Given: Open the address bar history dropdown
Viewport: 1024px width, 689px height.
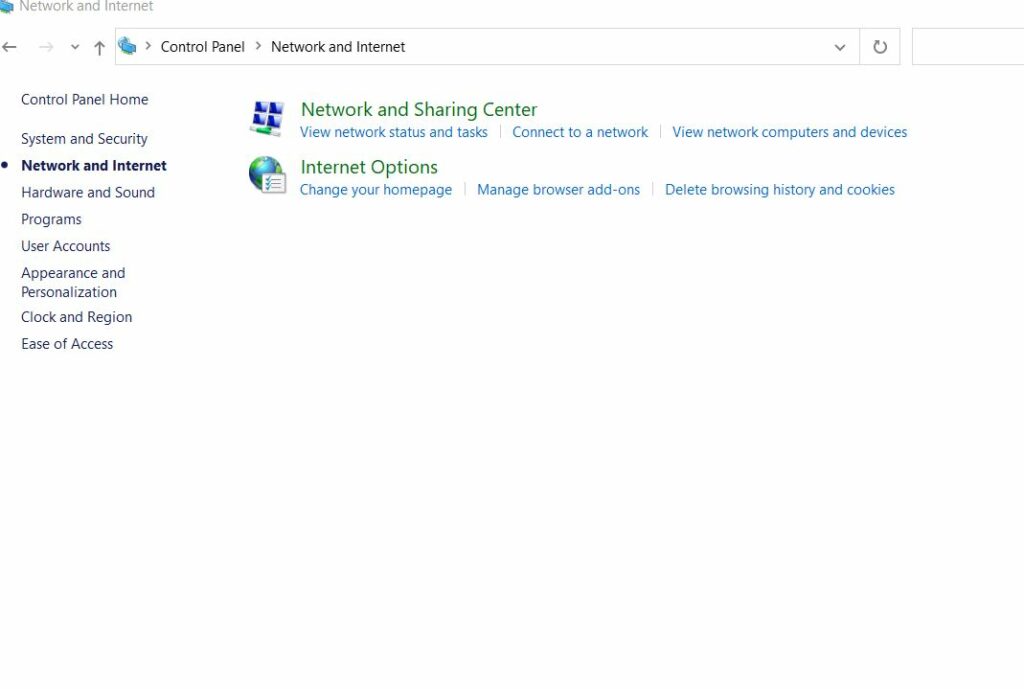Looking at the screenshot, I should [839, 46].
